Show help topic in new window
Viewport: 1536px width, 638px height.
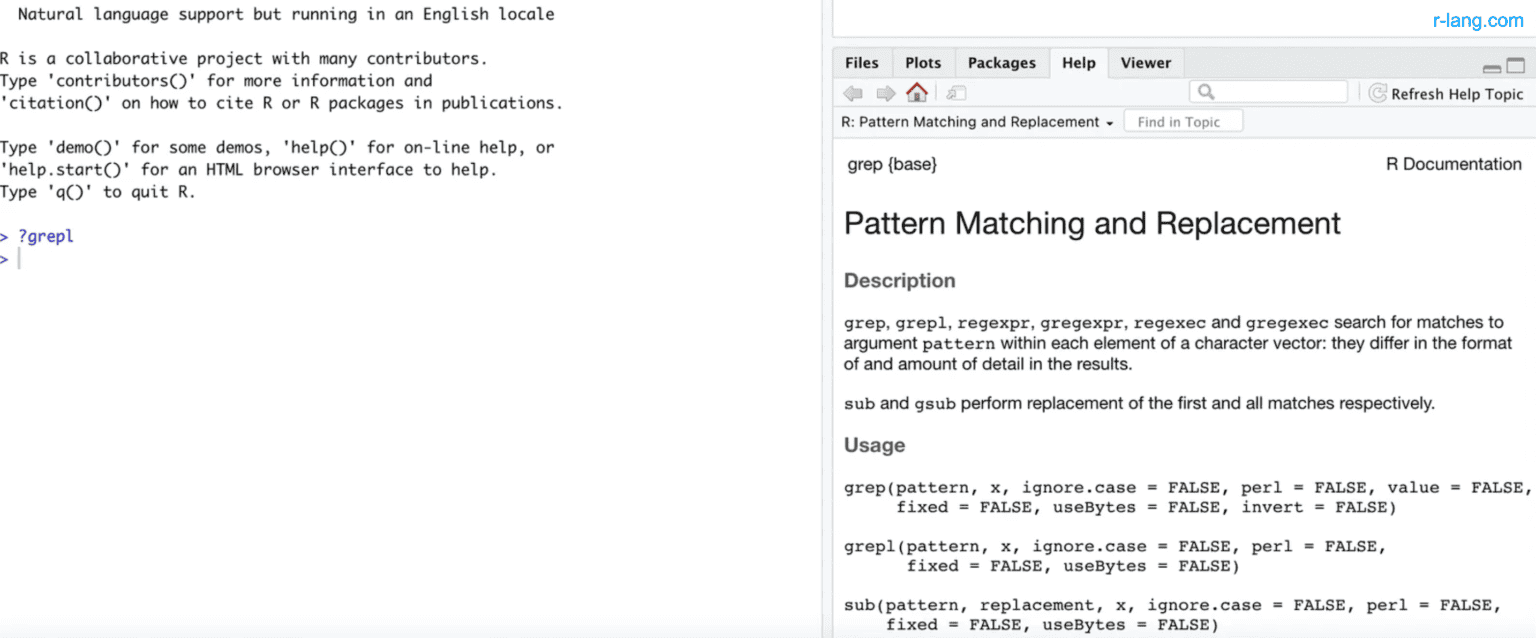point(955,92)
